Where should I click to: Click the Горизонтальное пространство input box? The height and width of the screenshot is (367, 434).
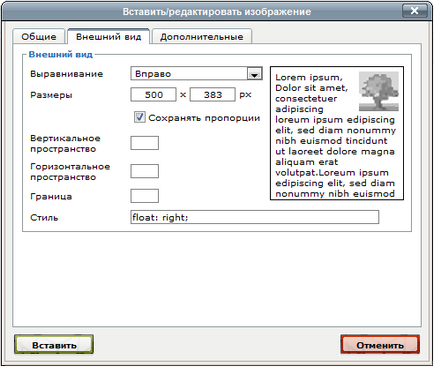click(x=145, y=171)
